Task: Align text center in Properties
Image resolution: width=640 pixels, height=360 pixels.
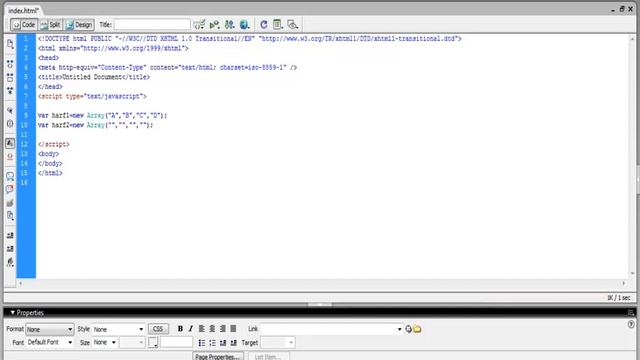Action: [212, 329]
